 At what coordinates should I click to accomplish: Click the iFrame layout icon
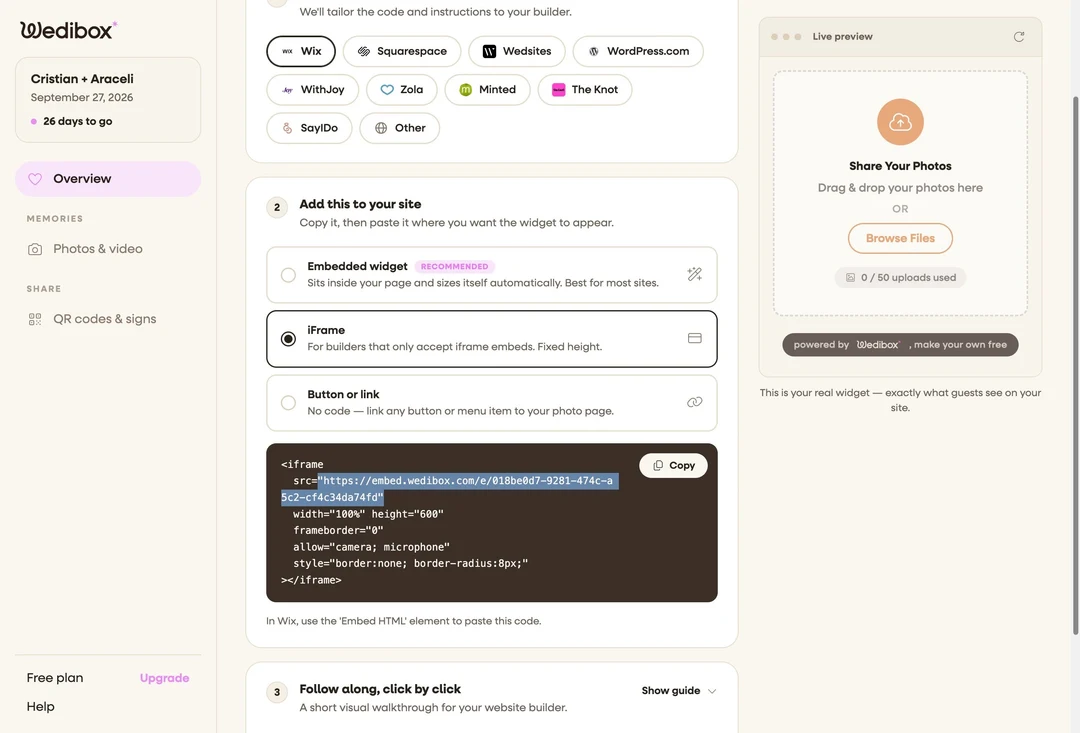[694, 338]
